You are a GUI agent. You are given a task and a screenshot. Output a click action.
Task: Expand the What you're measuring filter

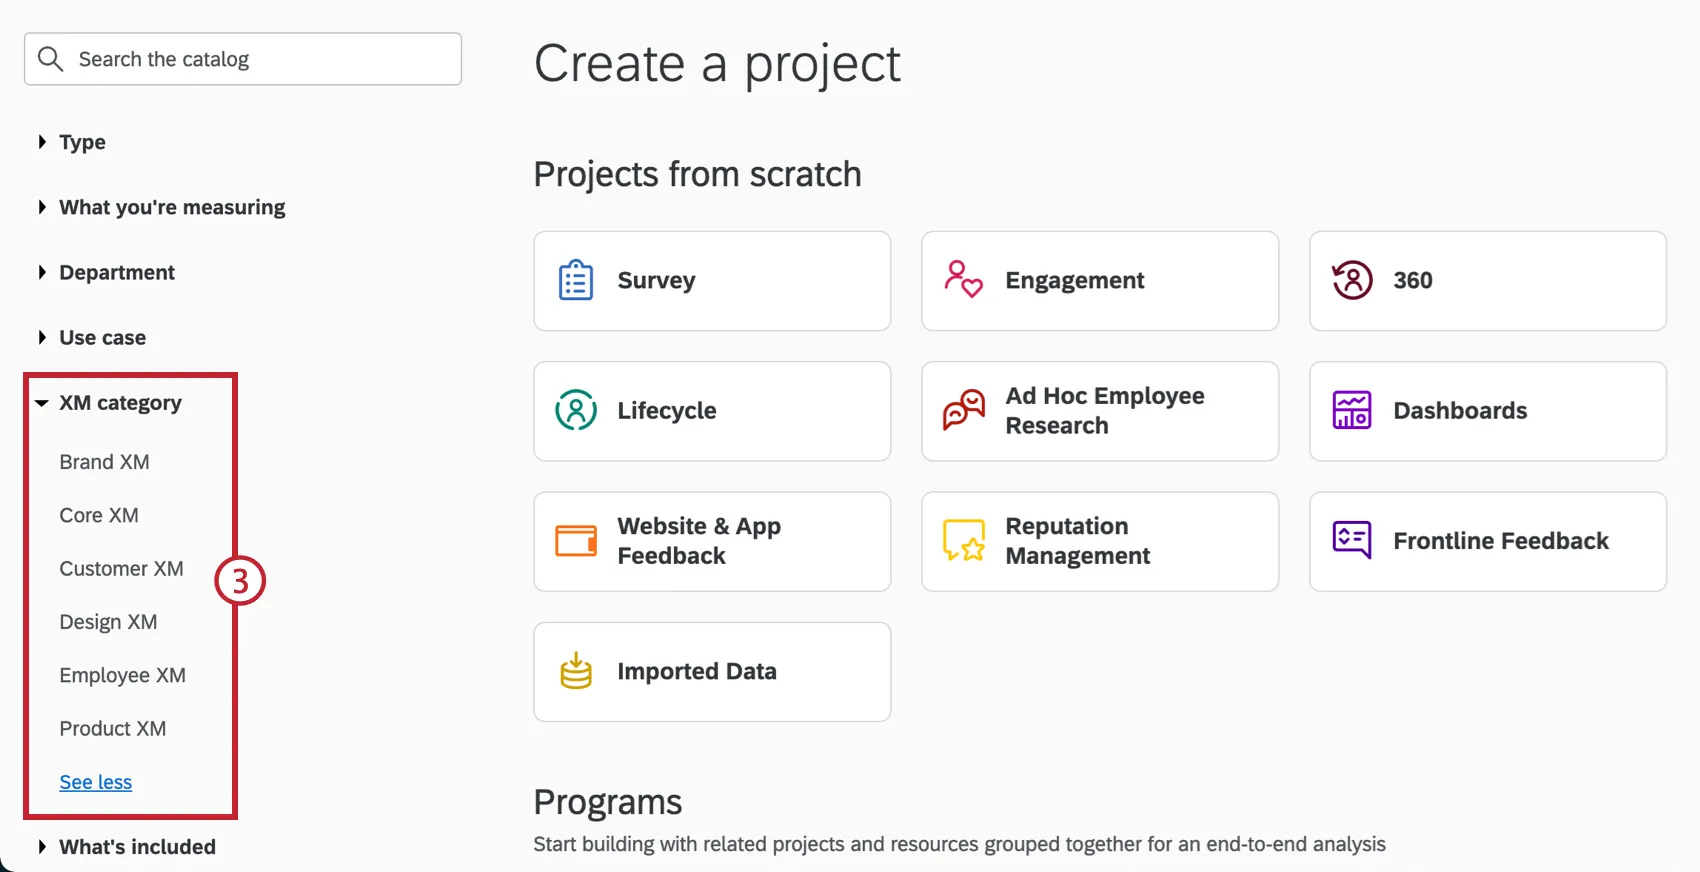point(171,207)
